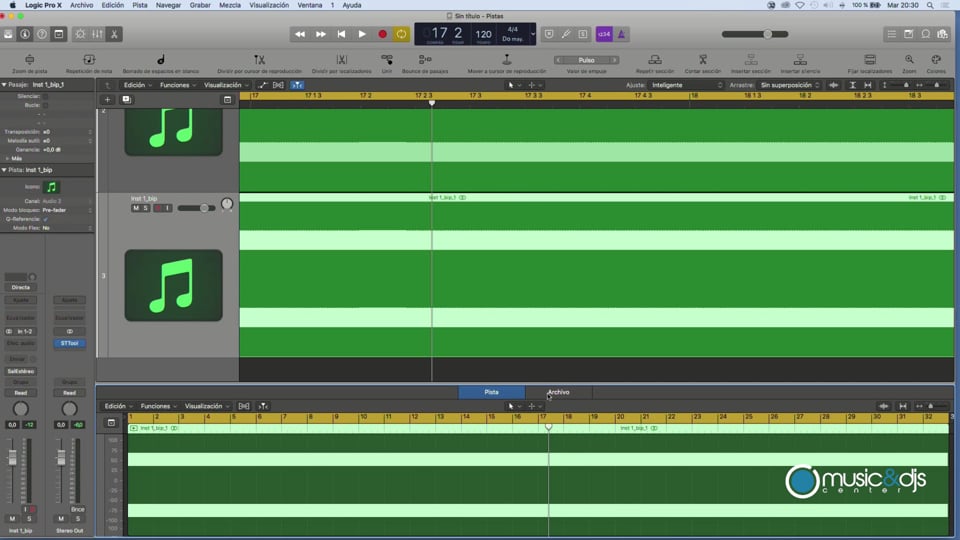Screen dimensions: 960x540
Task: Open Note Pad icon at top right
Action: pos(909,34)
